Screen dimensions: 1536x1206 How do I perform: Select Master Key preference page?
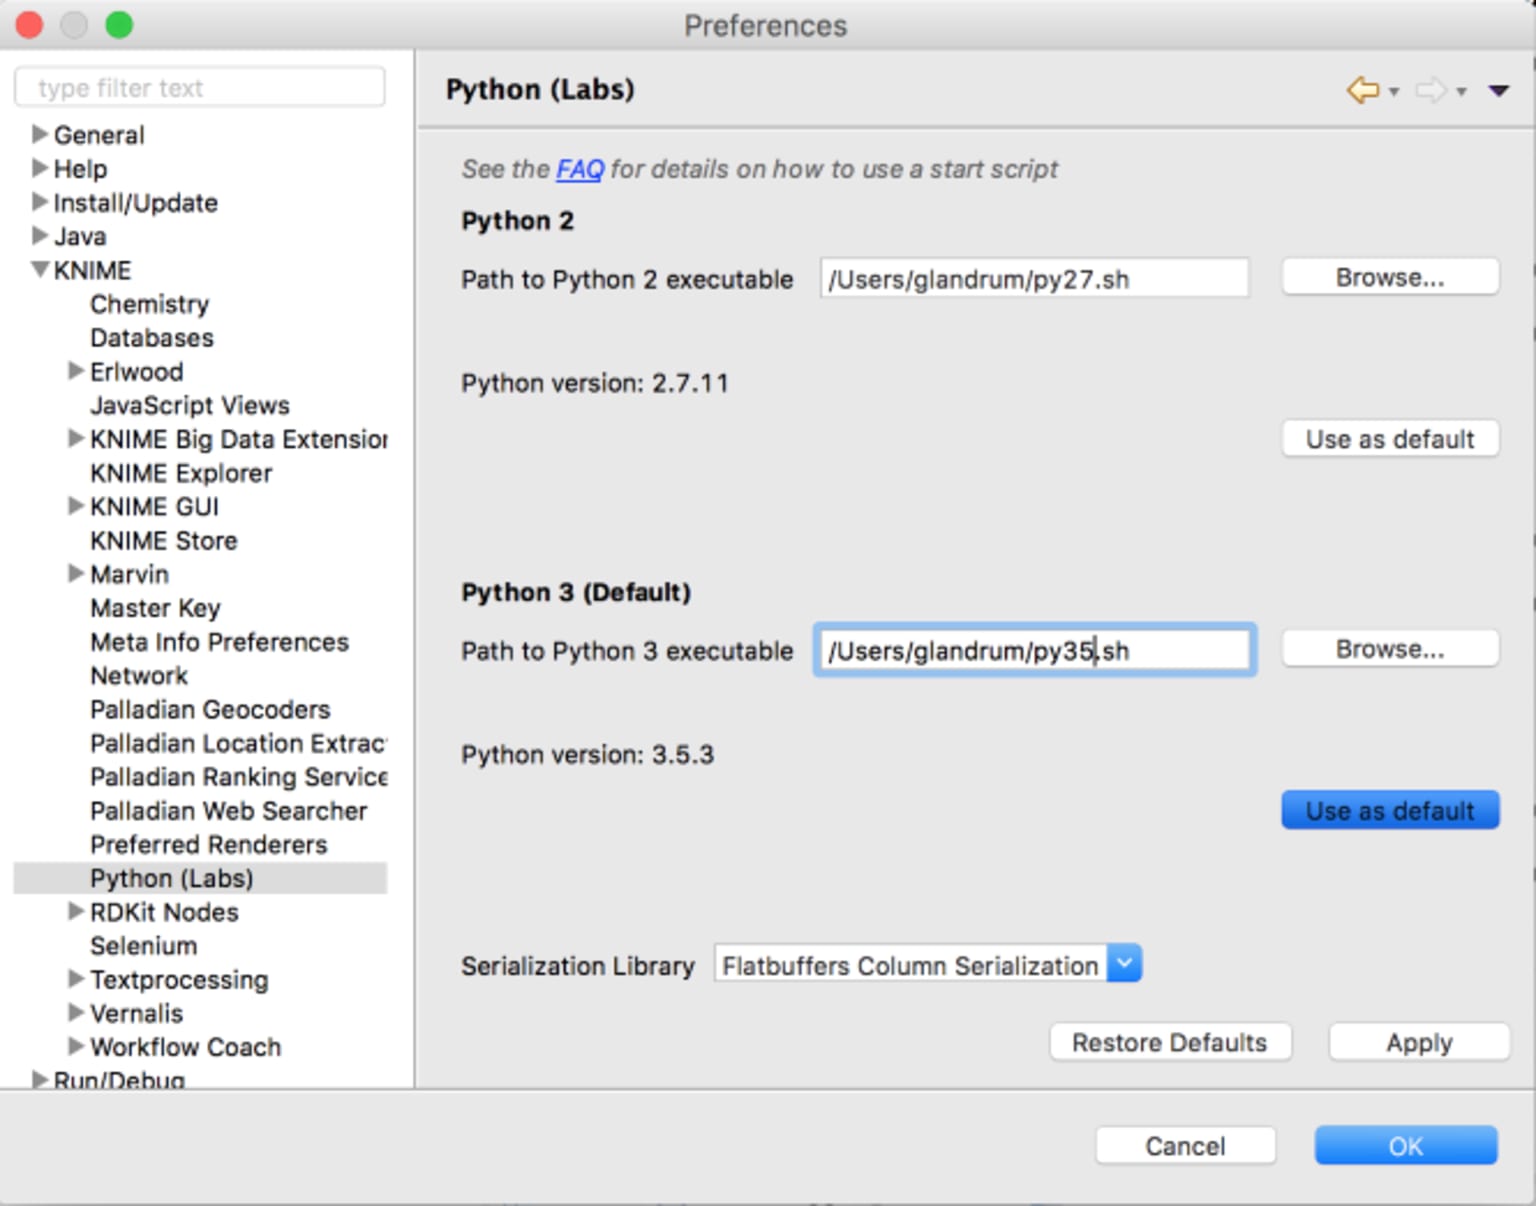click(x=155, y=608)
